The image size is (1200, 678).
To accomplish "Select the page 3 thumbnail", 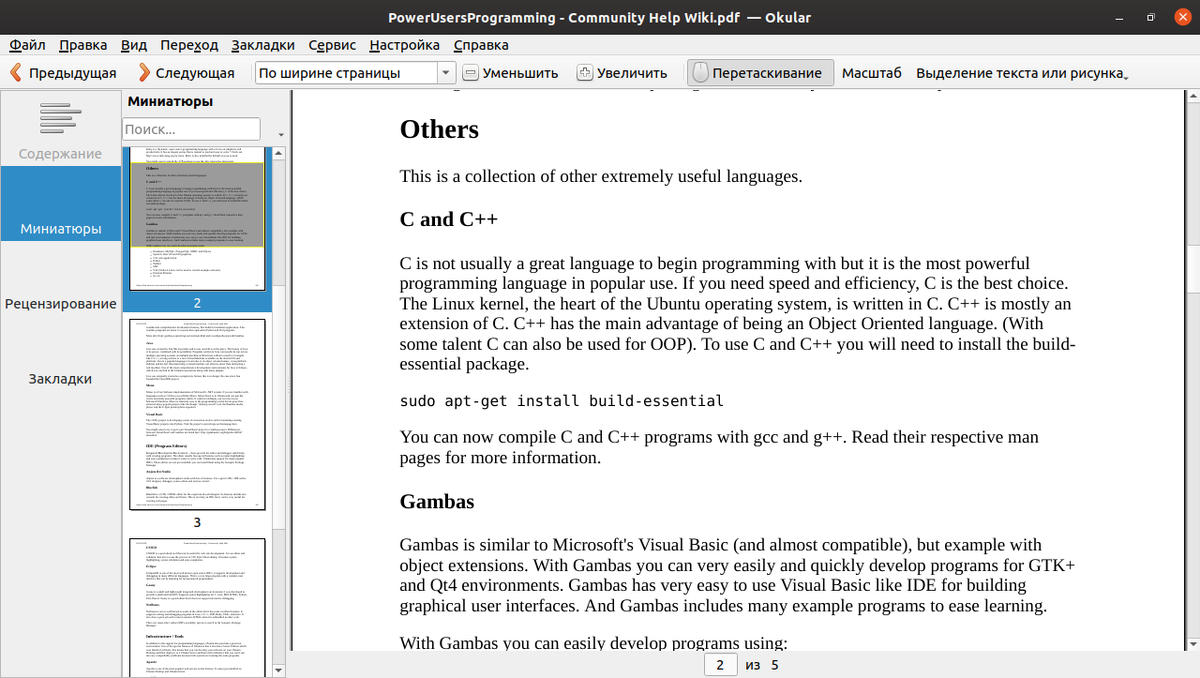I will click(x=197, y=416).
